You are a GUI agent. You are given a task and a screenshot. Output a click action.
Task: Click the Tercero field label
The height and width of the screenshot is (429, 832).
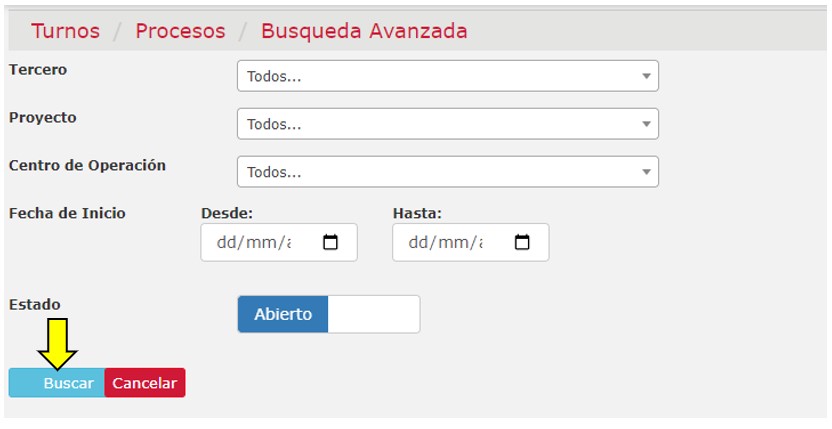[x=38, y=70]
